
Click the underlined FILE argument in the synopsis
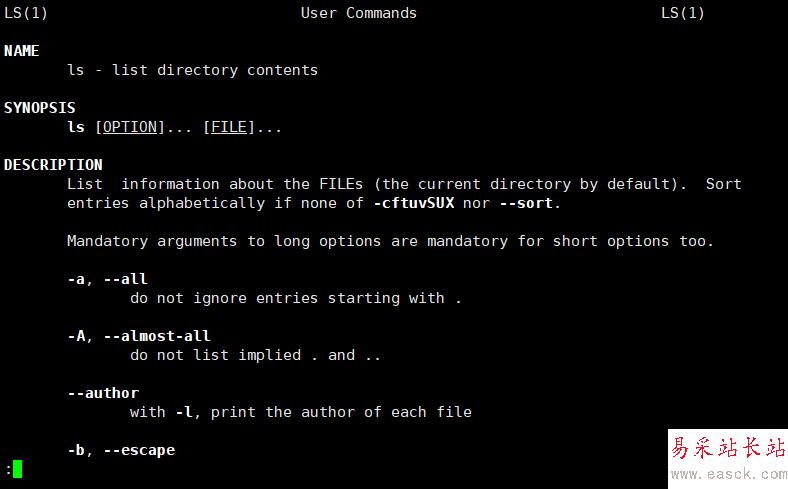[x=229, y=127]
